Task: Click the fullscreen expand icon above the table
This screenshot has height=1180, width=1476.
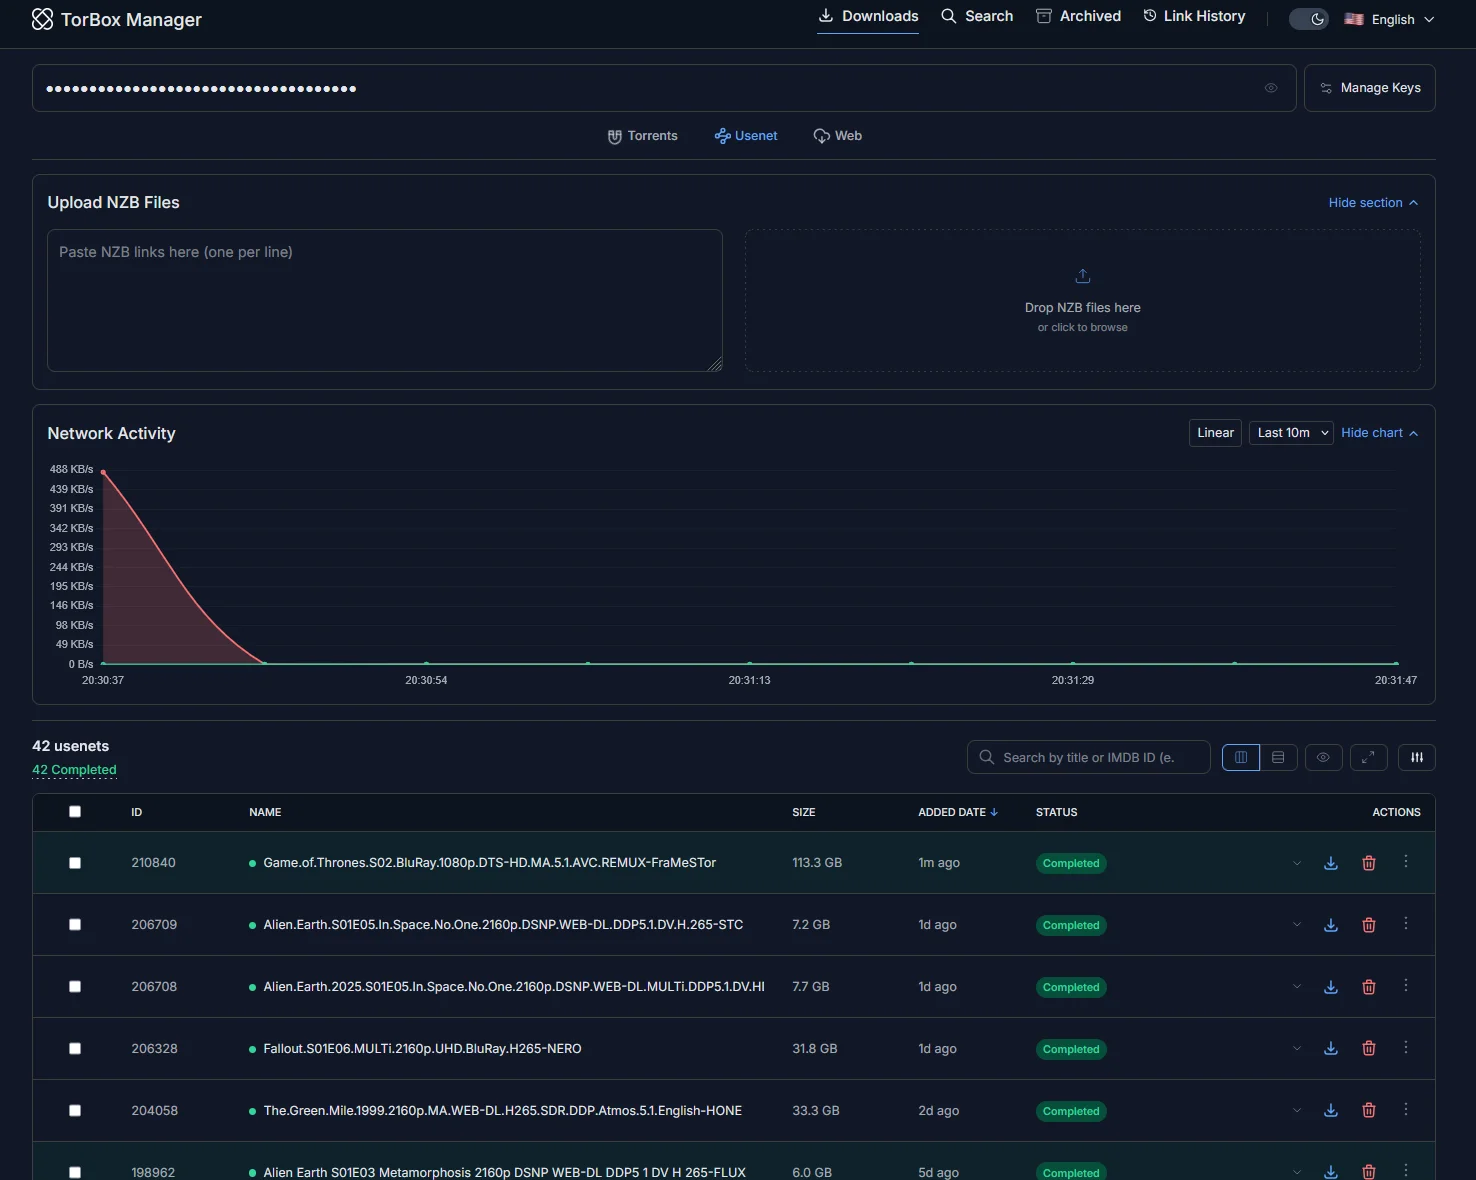Action: click(x=1368, y=757)
